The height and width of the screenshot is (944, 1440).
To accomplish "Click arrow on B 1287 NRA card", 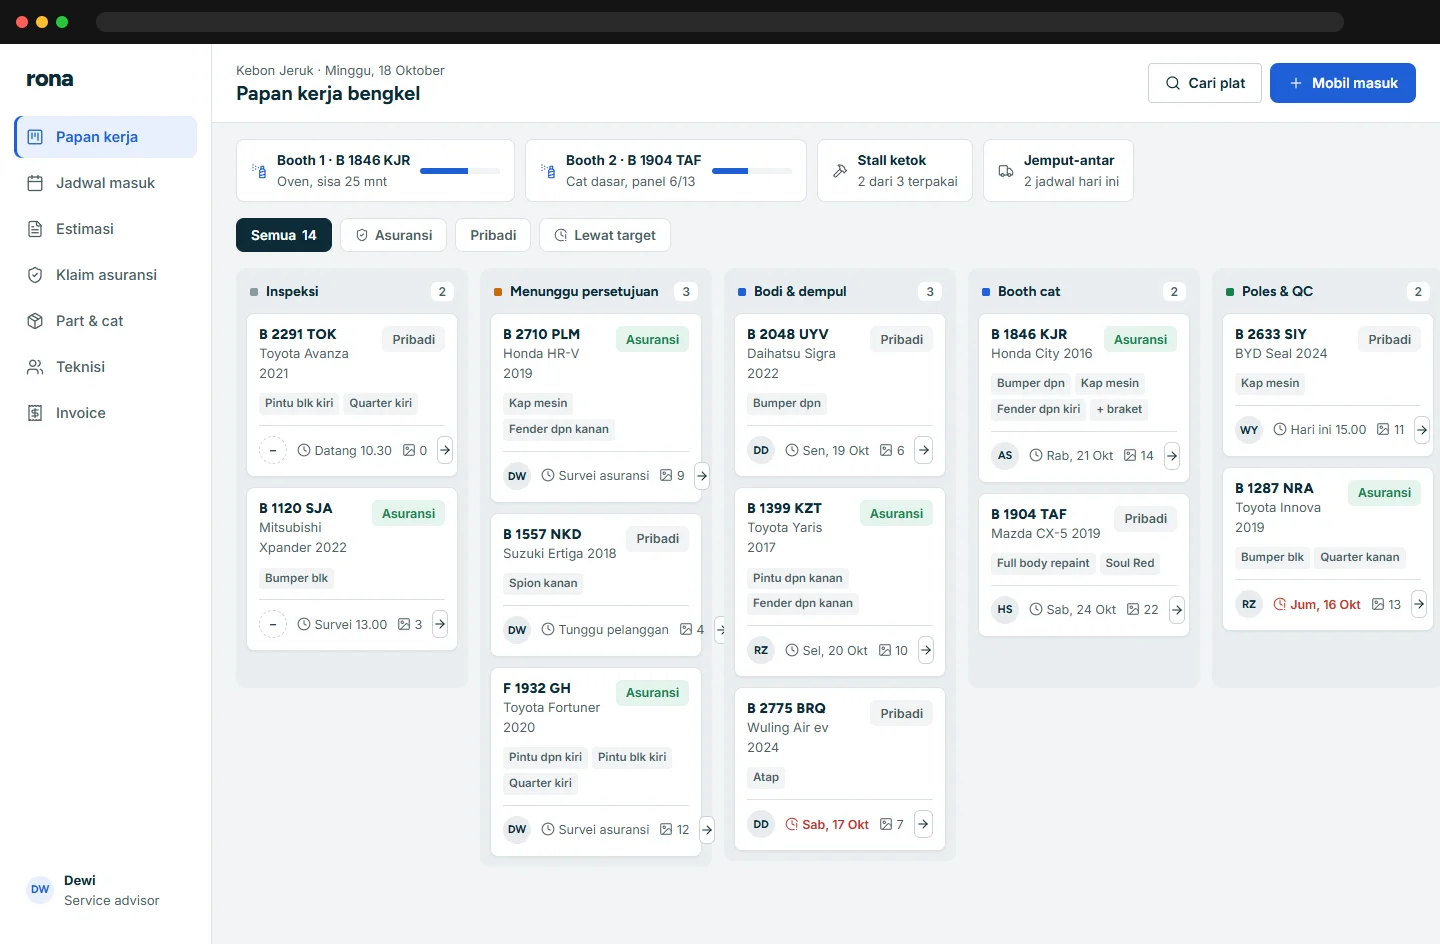I will [1419, 604].
